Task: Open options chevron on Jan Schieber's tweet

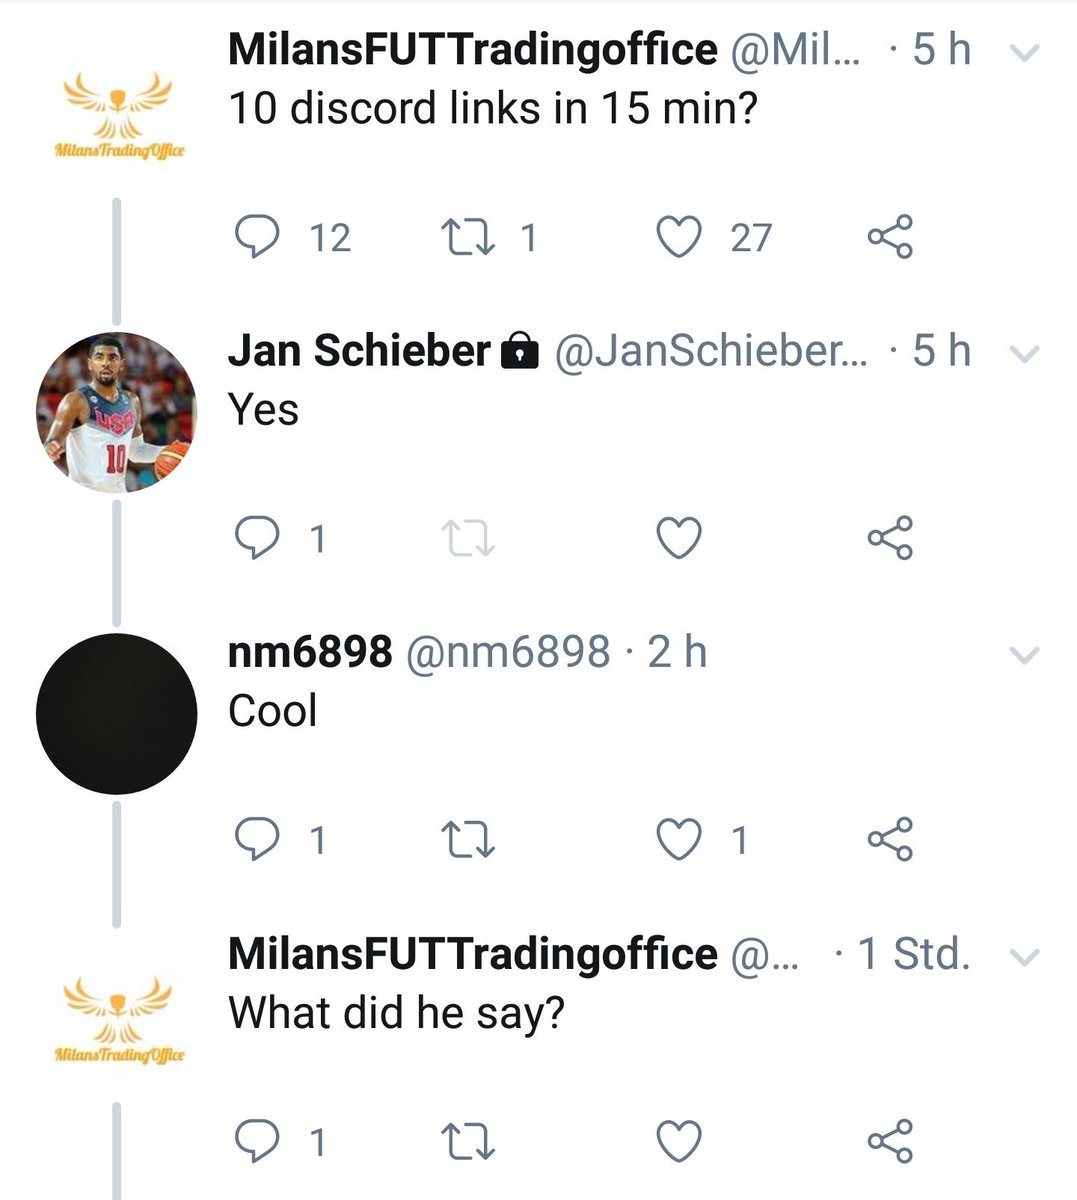Action: [1026, 354]
